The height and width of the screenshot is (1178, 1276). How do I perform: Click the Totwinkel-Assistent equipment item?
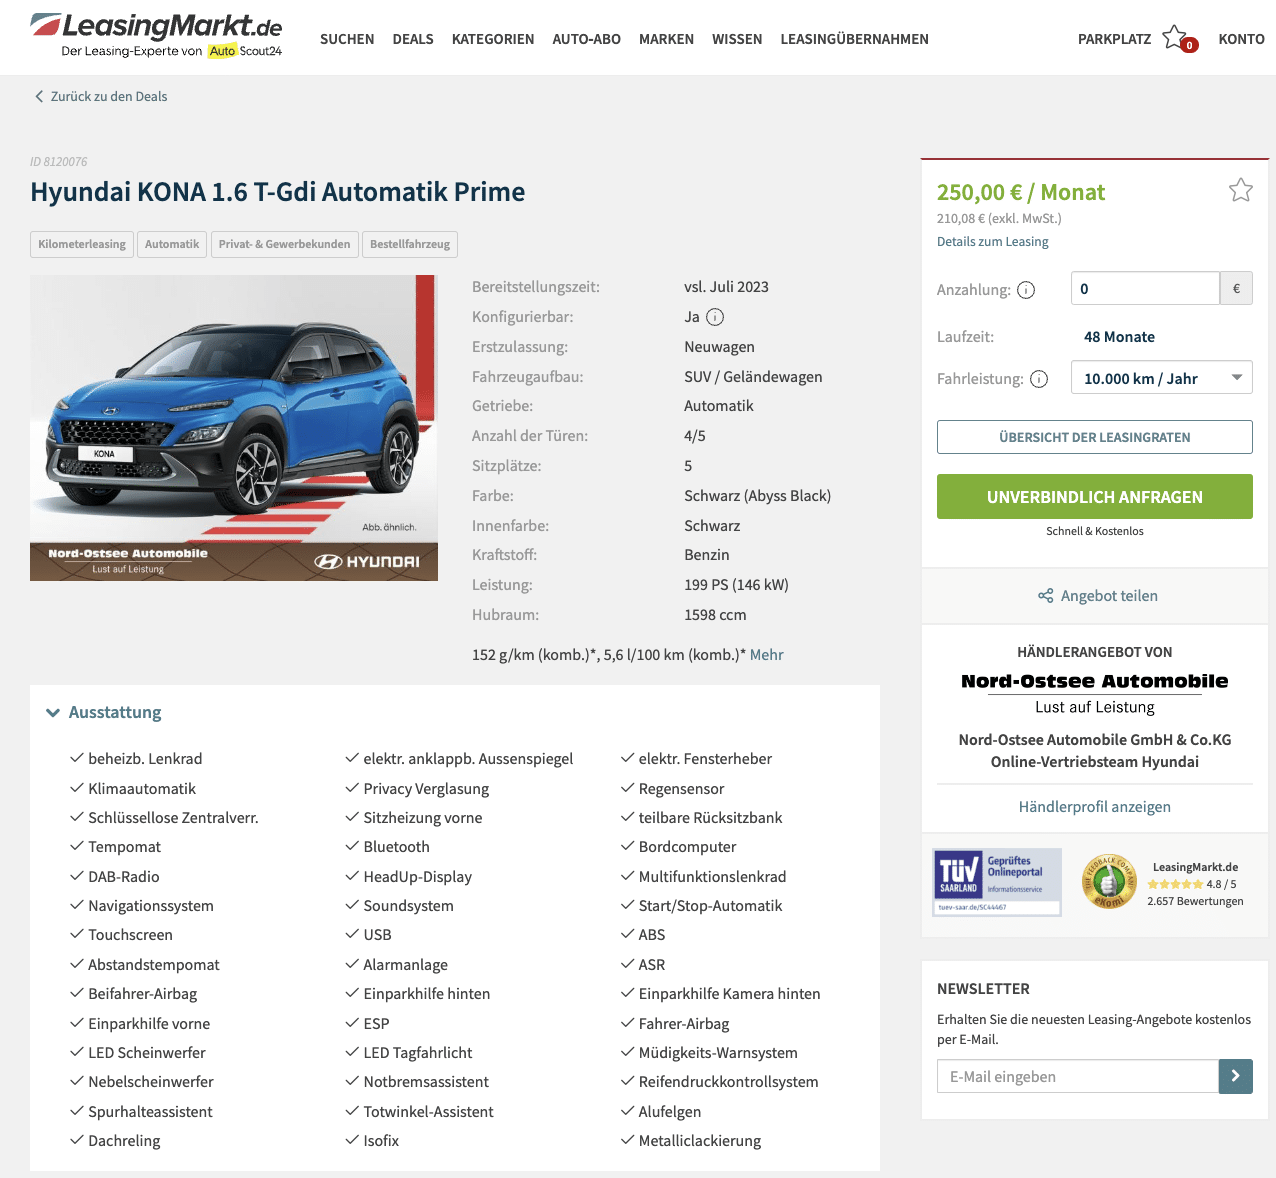429,1112
